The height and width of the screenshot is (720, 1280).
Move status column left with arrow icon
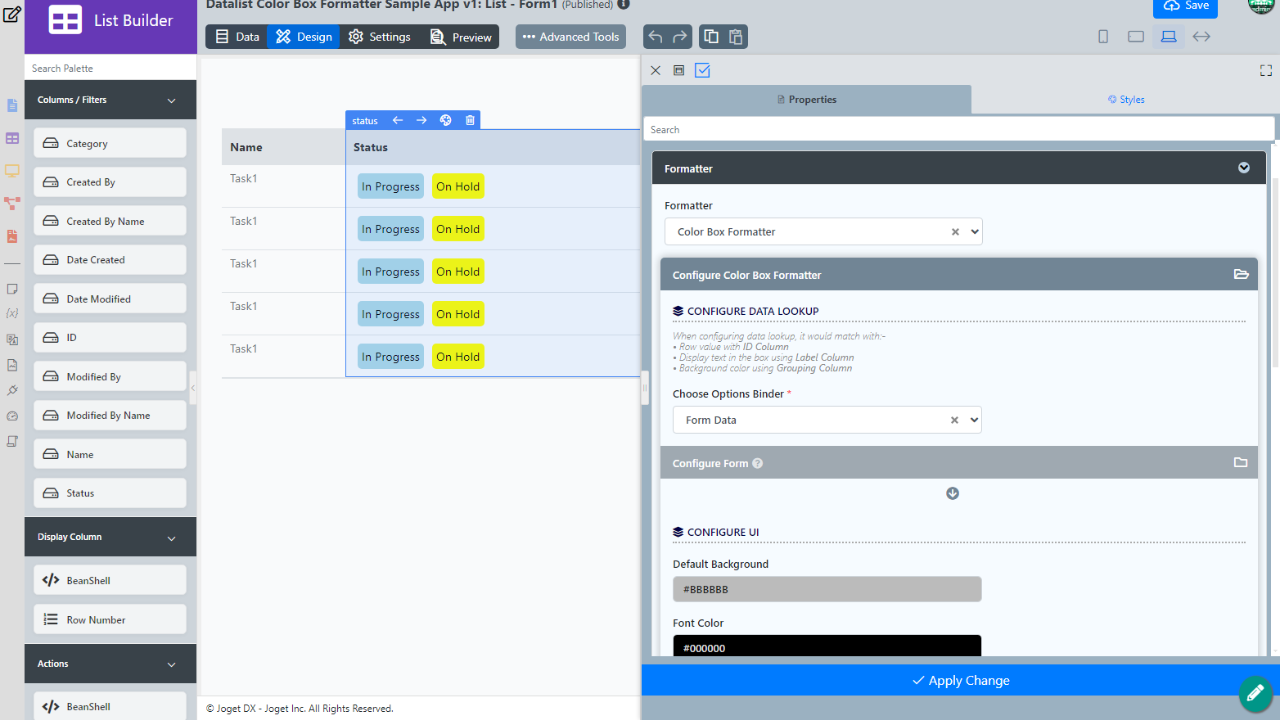pos(398,120)
